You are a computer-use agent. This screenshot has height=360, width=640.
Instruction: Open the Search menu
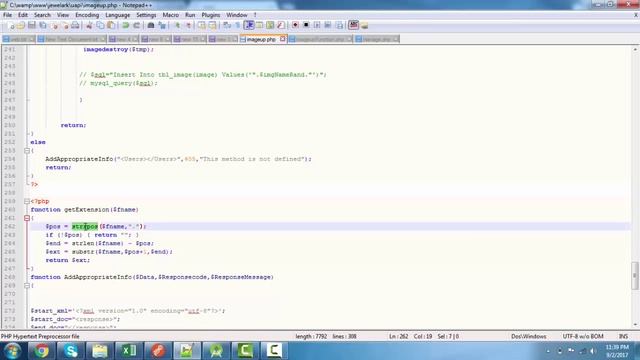42,15
